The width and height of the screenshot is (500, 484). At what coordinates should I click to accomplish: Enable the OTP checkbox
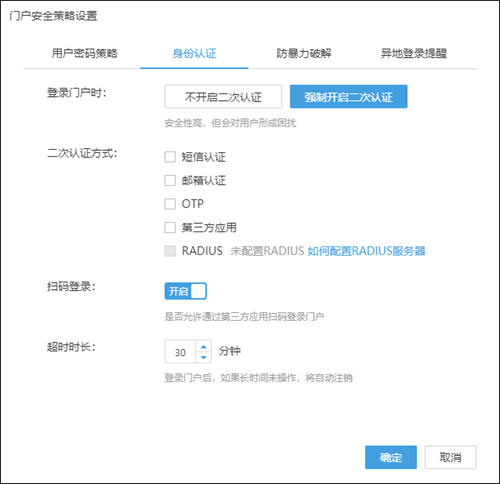170,204
